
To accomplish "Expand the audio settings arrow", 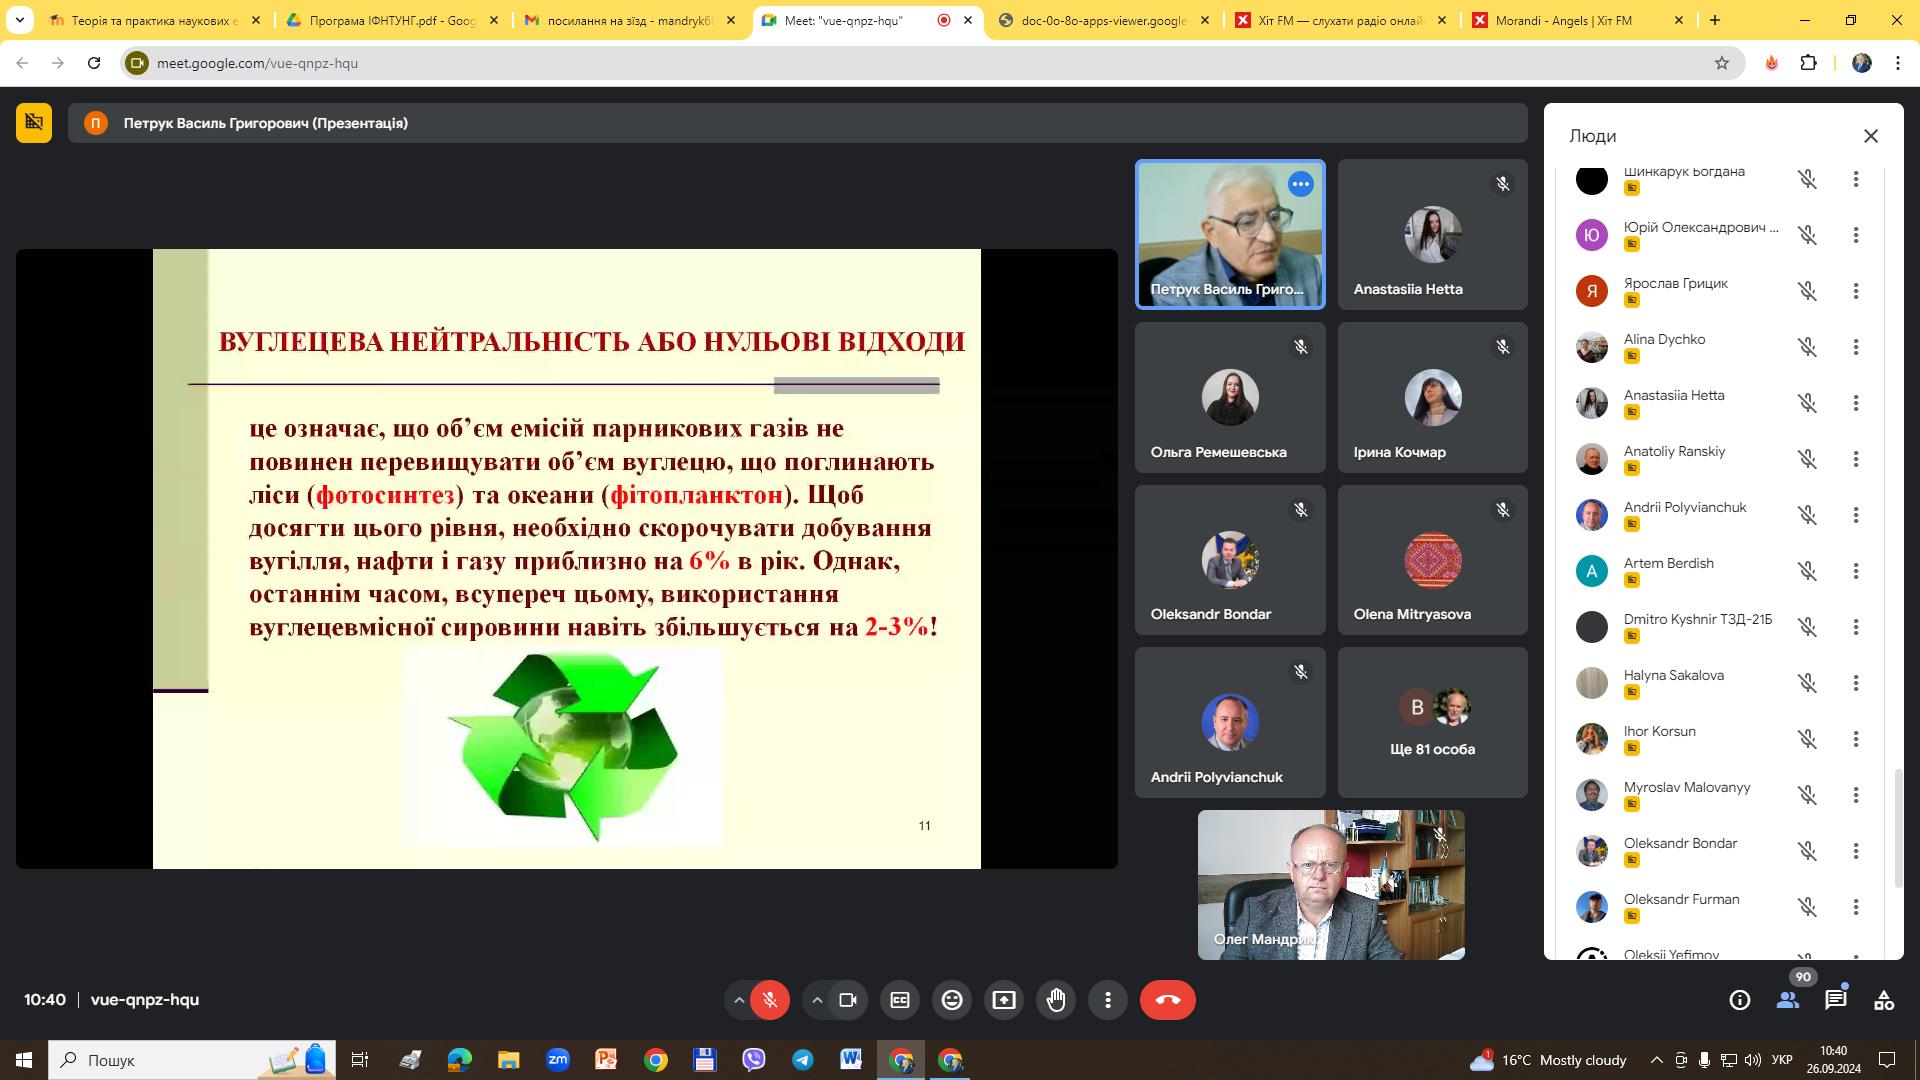I will click(x=739, y=1000).
